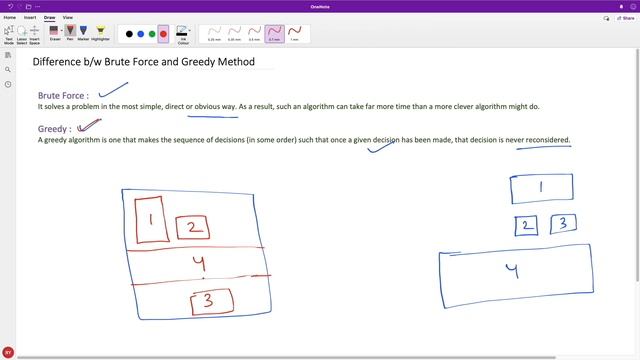
Task: Open the notebooks navigation icon in sidebar
Action: pyautogui.click(x=8, y=55)
